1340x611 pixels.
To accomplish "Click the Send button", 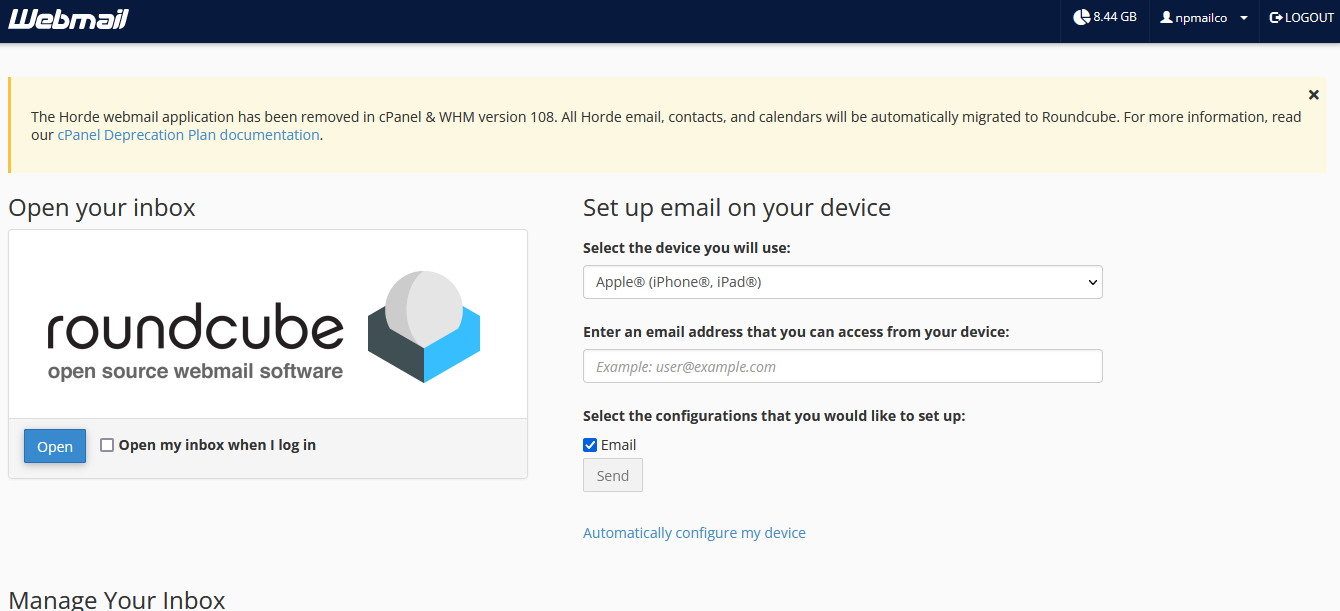I will pyautogui.click(x=613, y=476).
